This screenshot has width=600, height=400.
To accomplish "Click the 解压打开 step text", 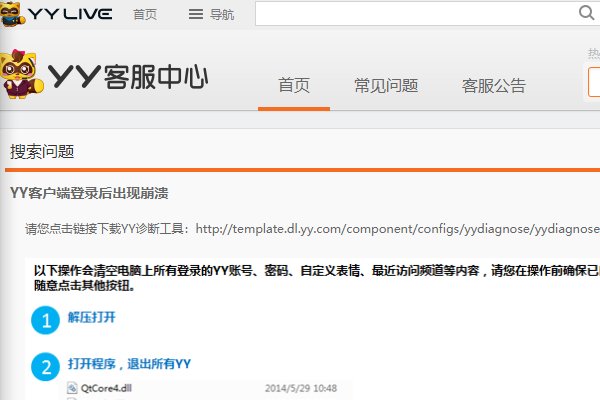I will (91, 317).
